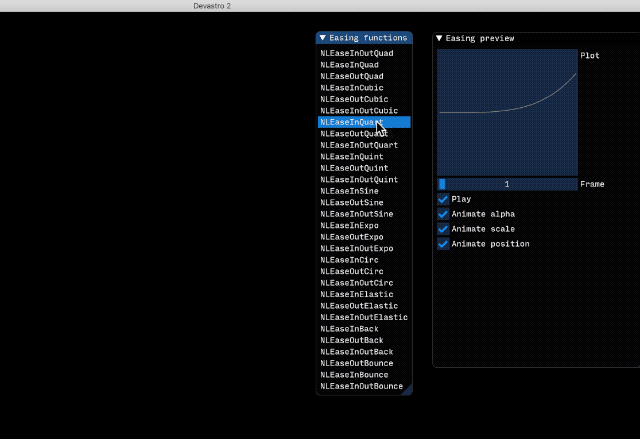The image size is (640, 439).
Task: Click the Frame slider
Action: (x=507, y=184)
